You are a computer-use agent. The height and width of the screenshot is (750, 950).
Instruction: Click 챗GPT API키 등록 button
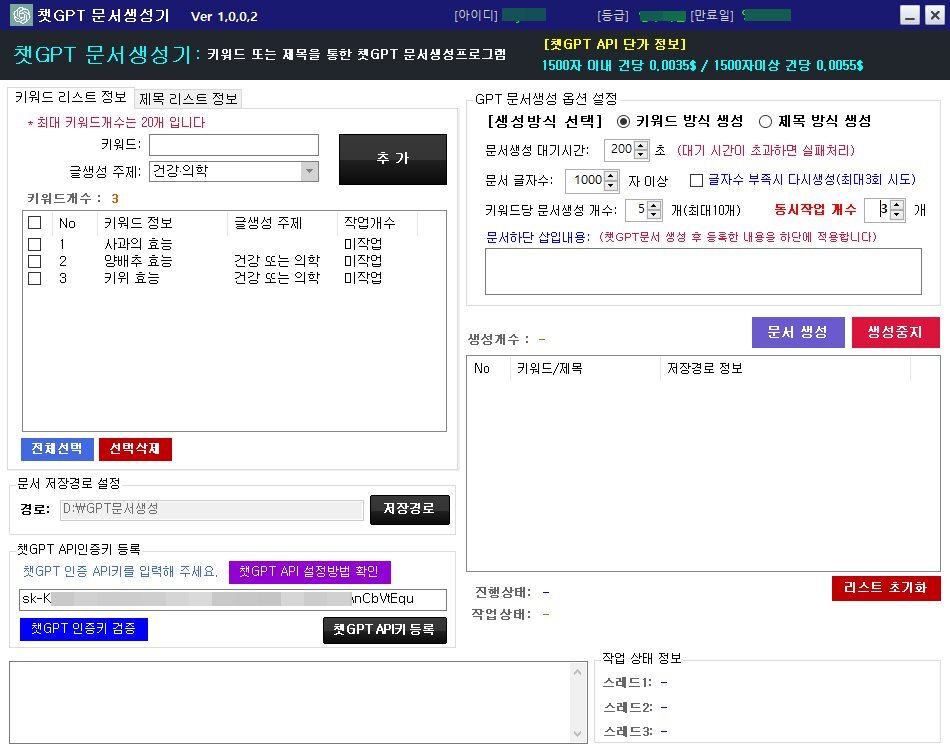pyautogui.click(x=385, y=630)
